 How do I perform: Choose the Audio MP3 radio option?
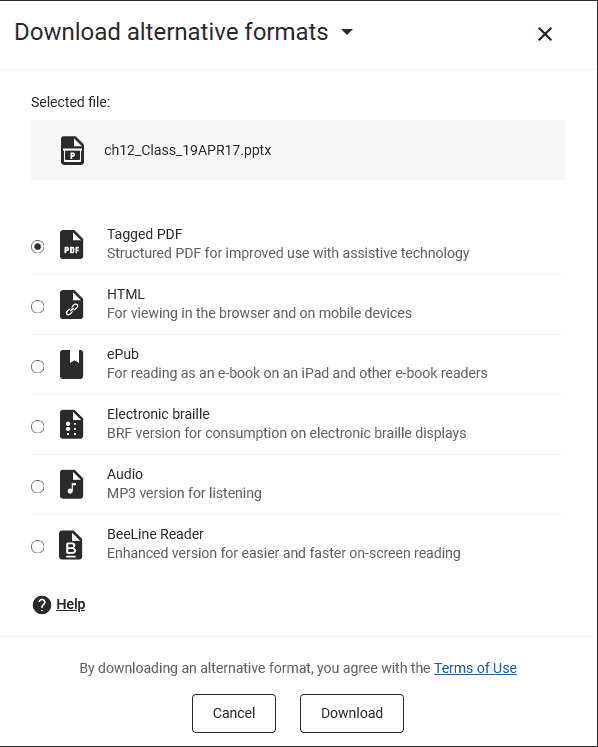(x=38, y=486)
